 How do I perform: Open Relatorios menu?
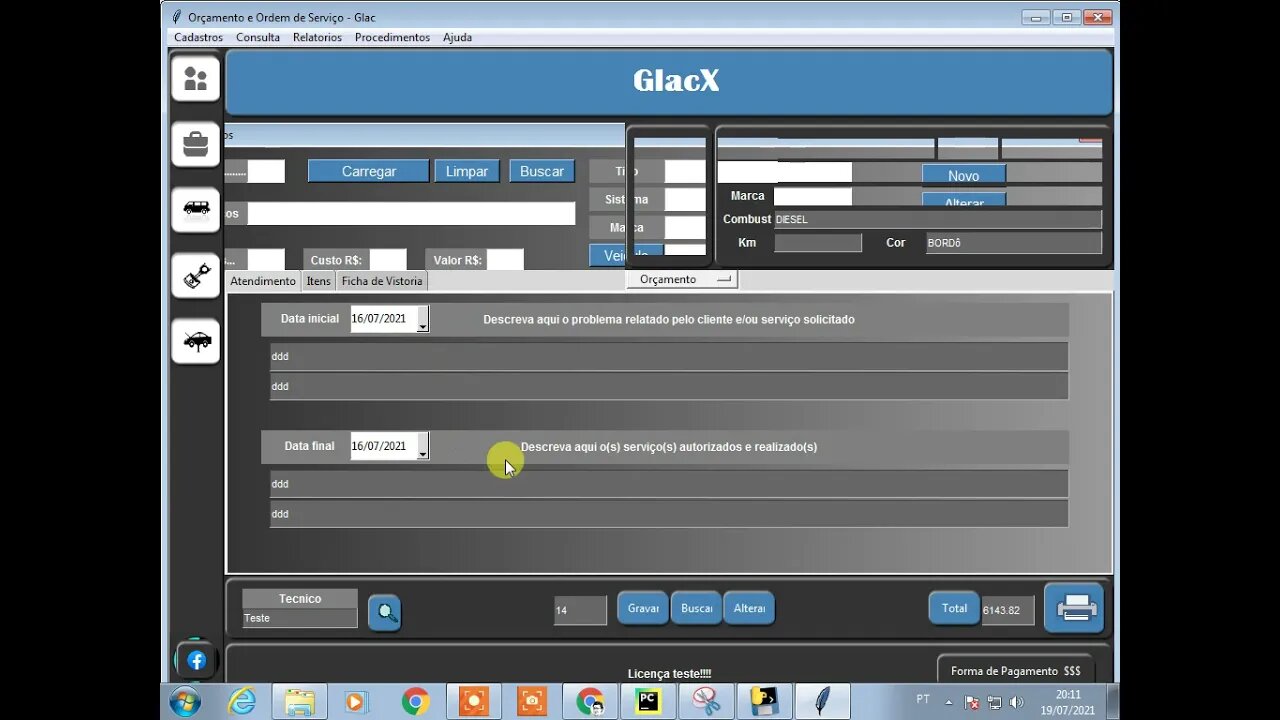coord(317,37)
